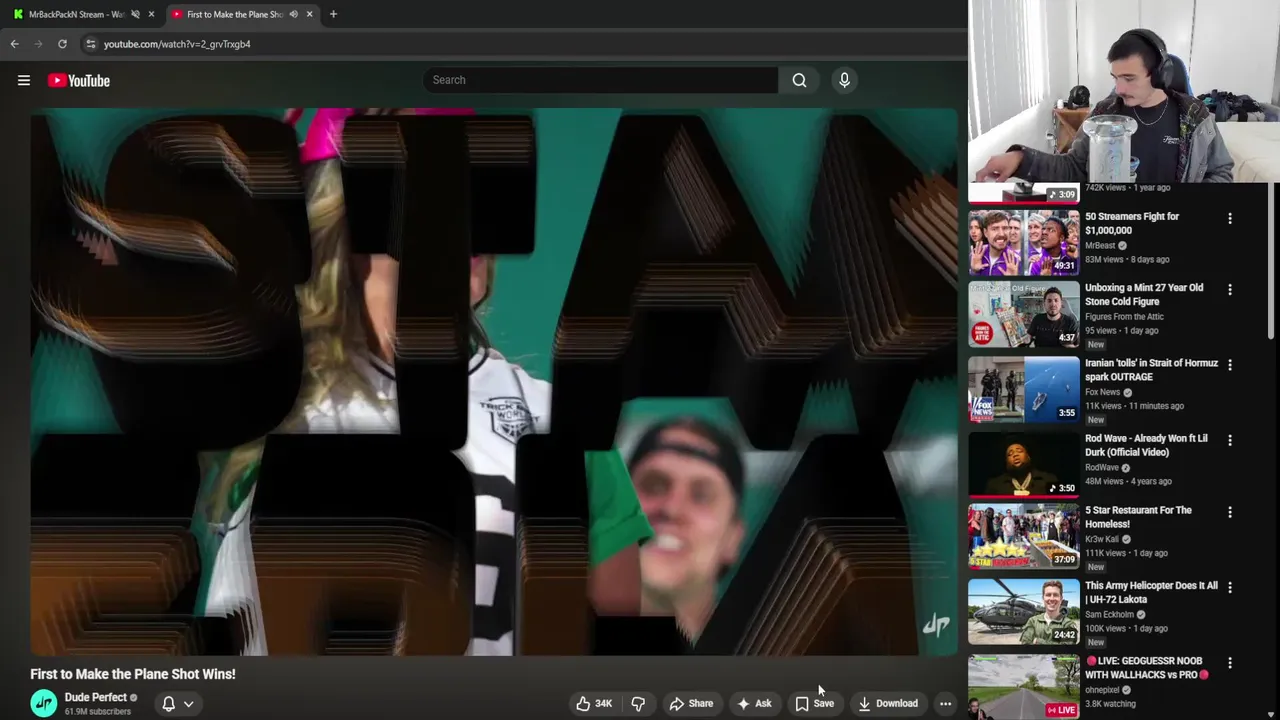Click 'First to Make the Plane Shot Wins!' title
Image resolution: width=1280 pixels, height=720 pixels.
133,674
